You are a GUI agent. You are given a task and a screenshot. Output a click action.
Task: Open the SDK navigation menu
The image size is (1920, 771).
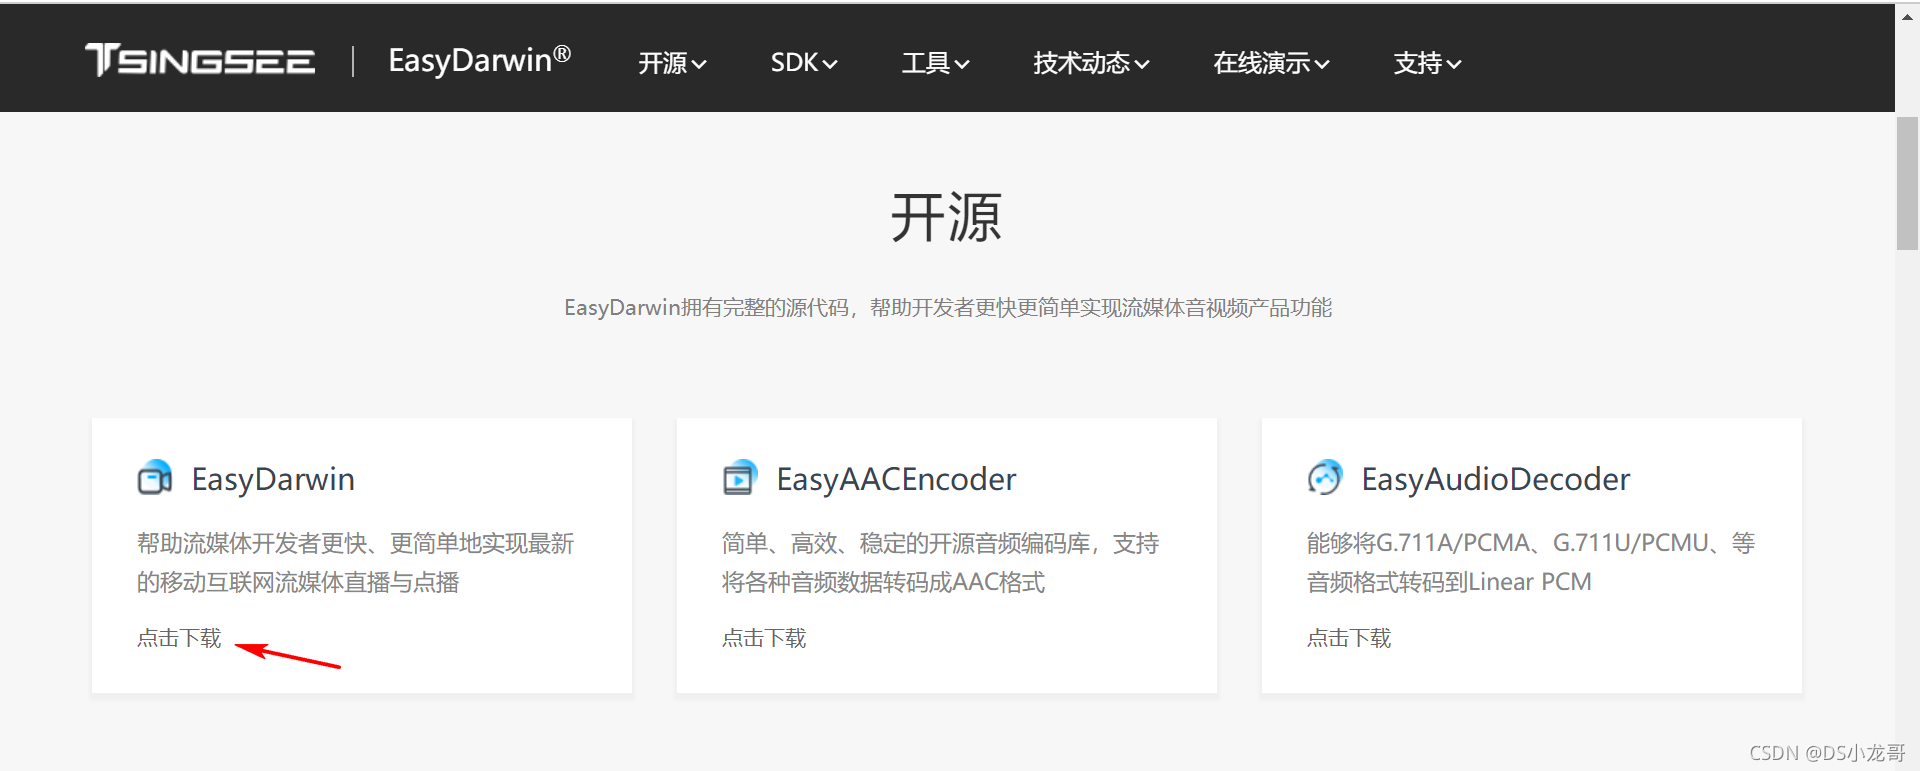click(804, 63)
